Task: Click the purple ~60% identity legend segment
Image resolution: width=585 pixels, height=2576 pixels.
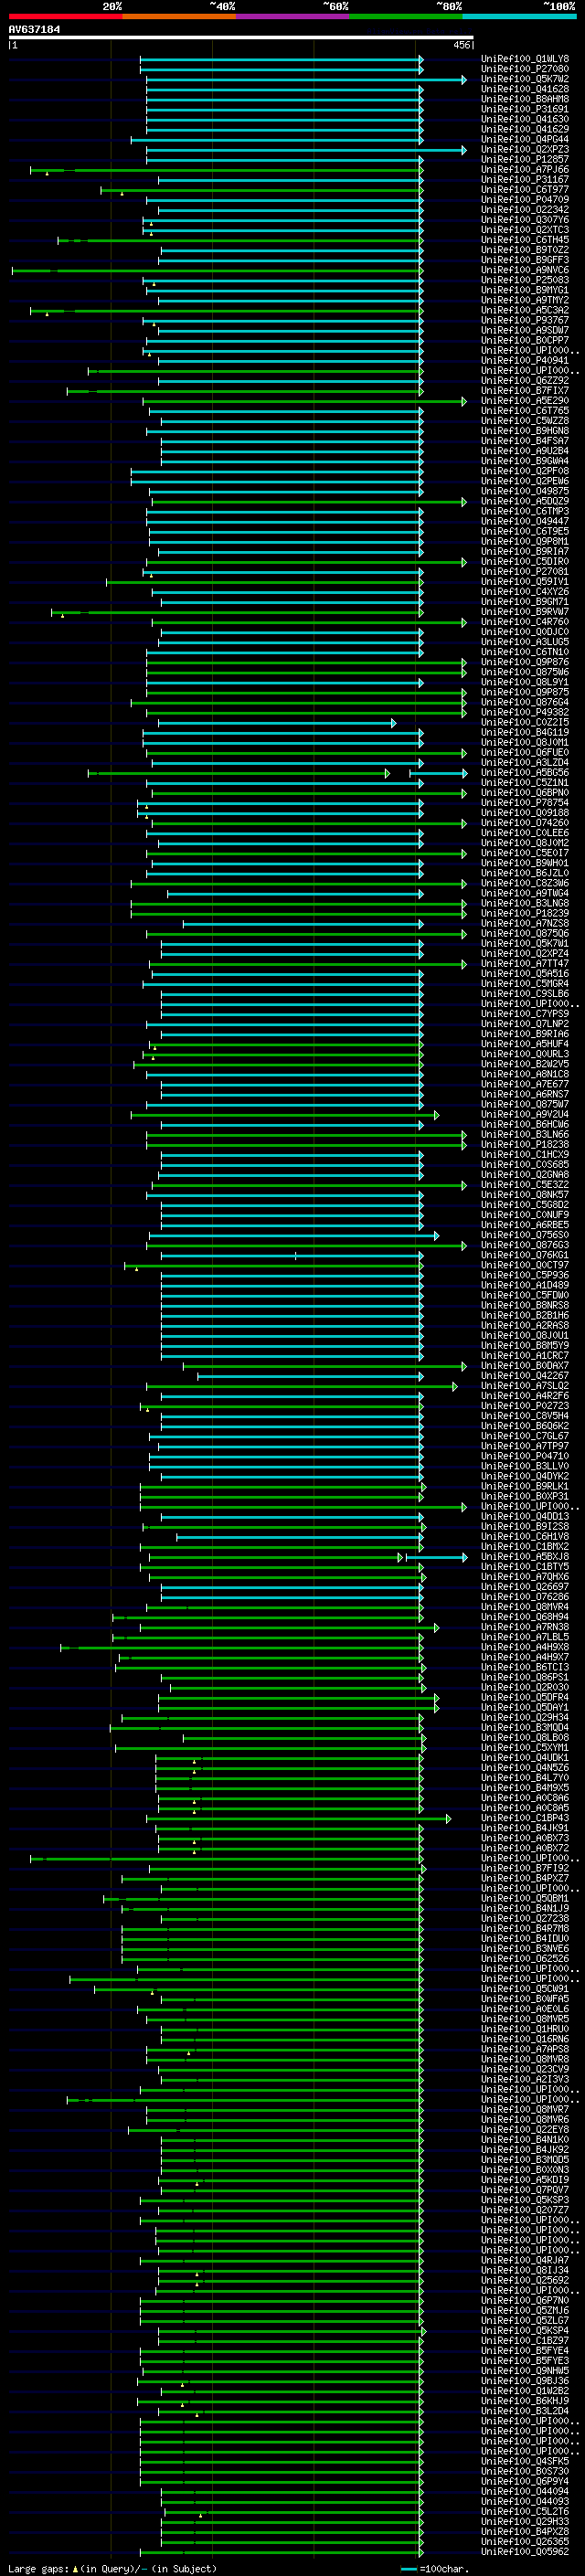Action: (x=292, y=16)
